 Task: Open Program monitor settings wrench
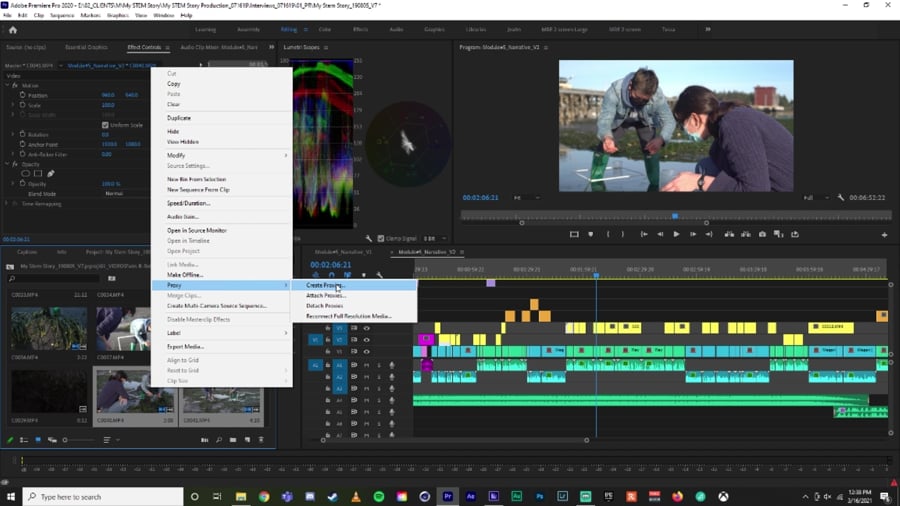(840, 197)
